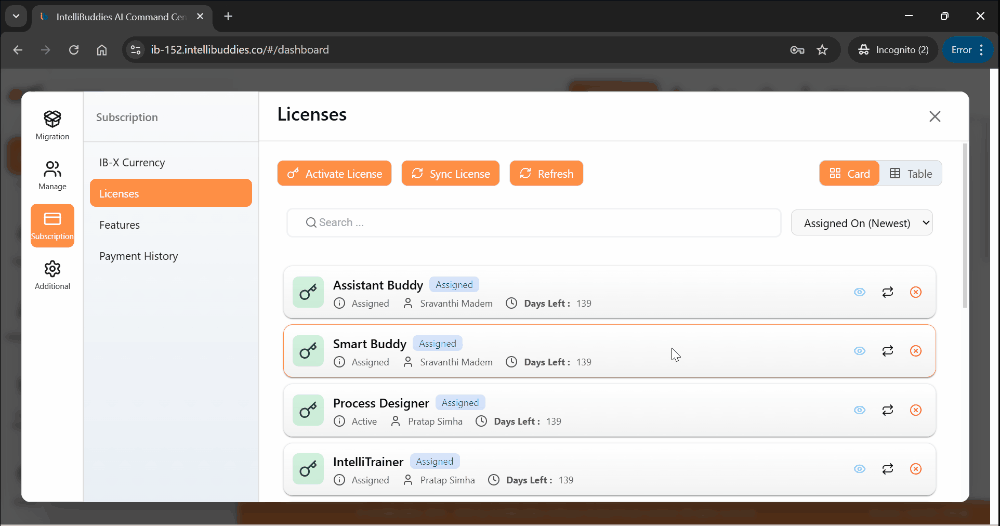This screenshot has width=1000, height=526.
Task: Revoke the IntelliTrainer license with X icon
Action: (916, 469)
